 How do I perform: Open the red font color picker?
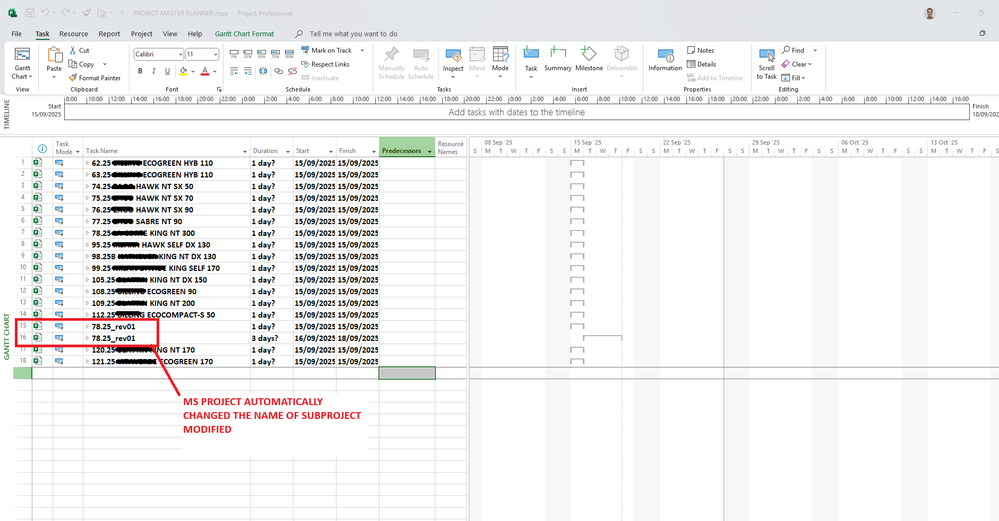tap(205, 71)
